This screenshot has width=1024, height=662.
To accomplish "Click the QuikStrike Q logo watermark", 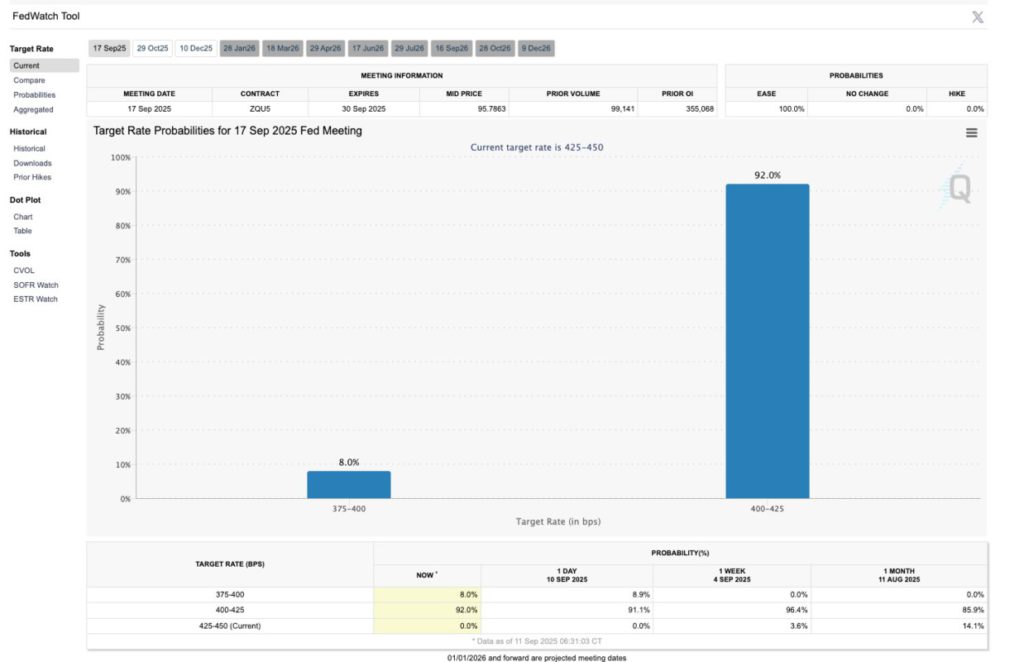I will point(958,188).
